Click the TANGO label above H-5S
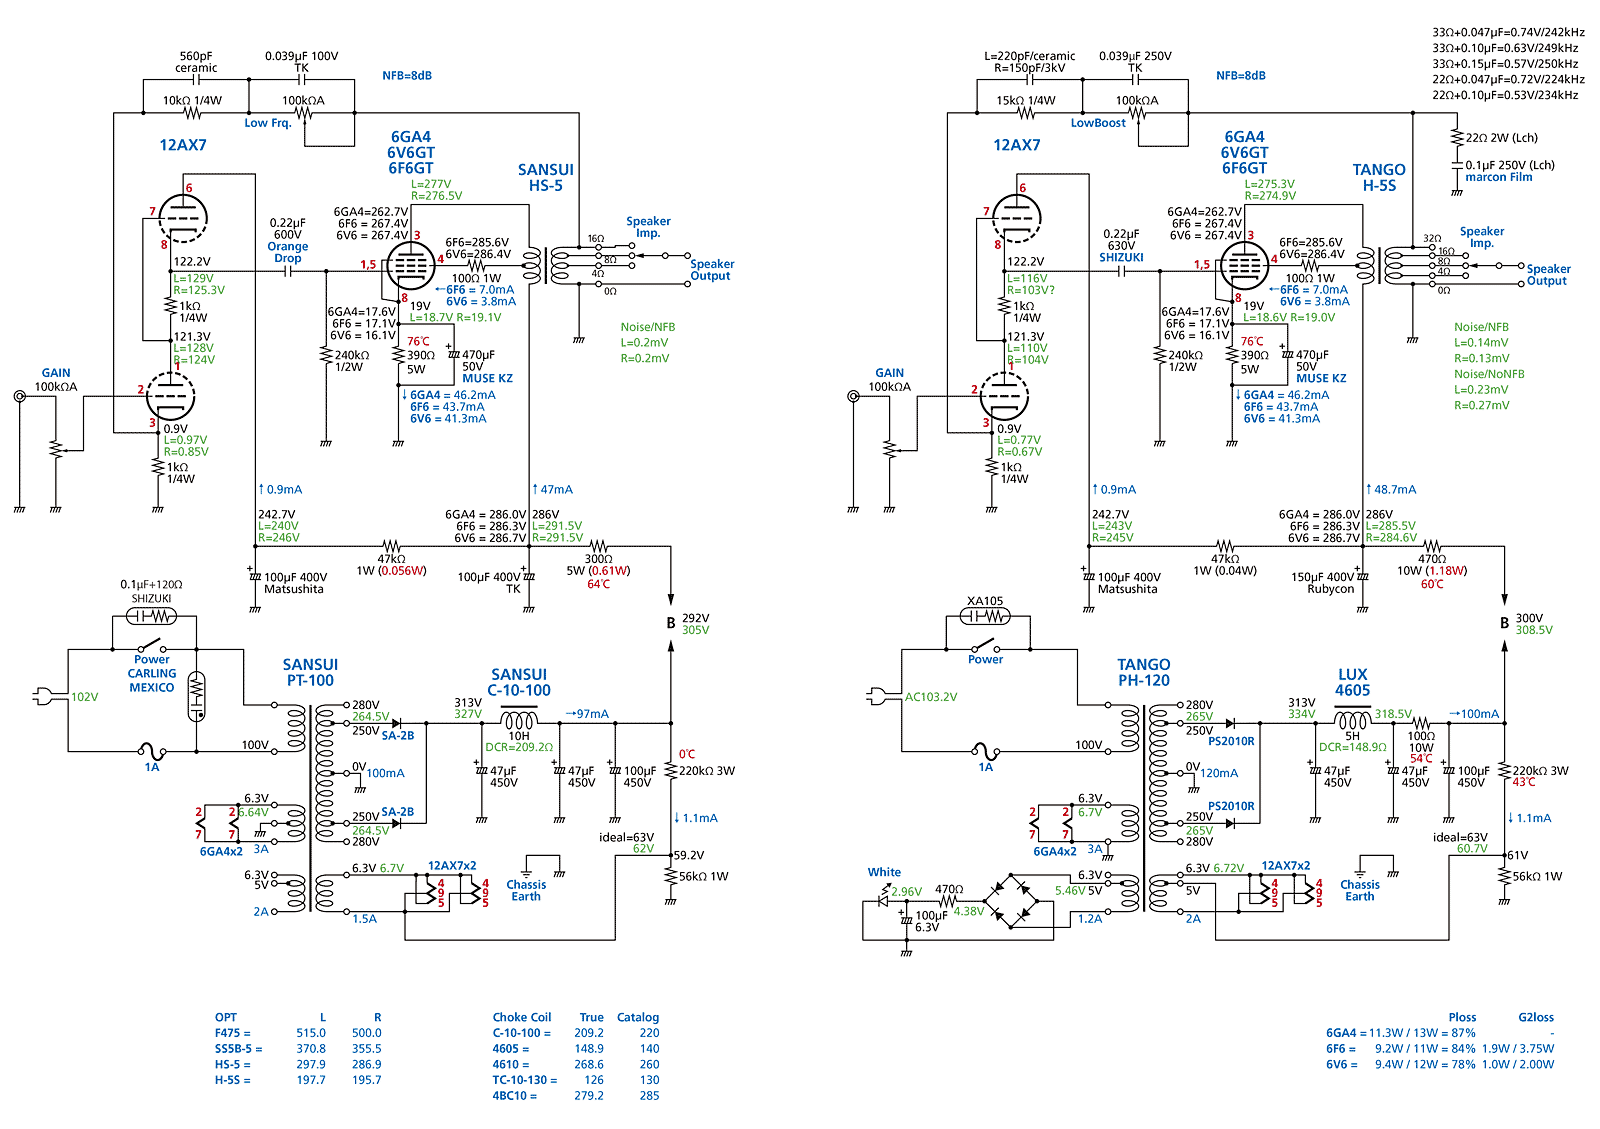The width and height of the screenshot is (1600, 1129). [1379, 170]
